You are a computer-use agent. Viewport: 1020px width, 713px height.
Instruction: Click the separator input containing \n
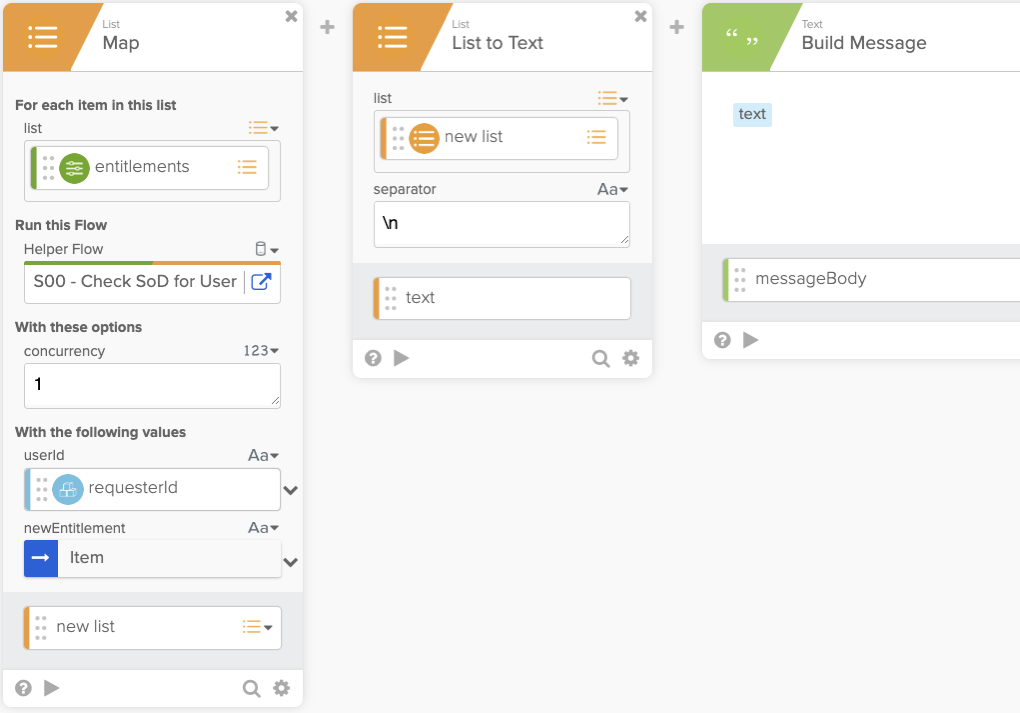[x=500, y=224]
